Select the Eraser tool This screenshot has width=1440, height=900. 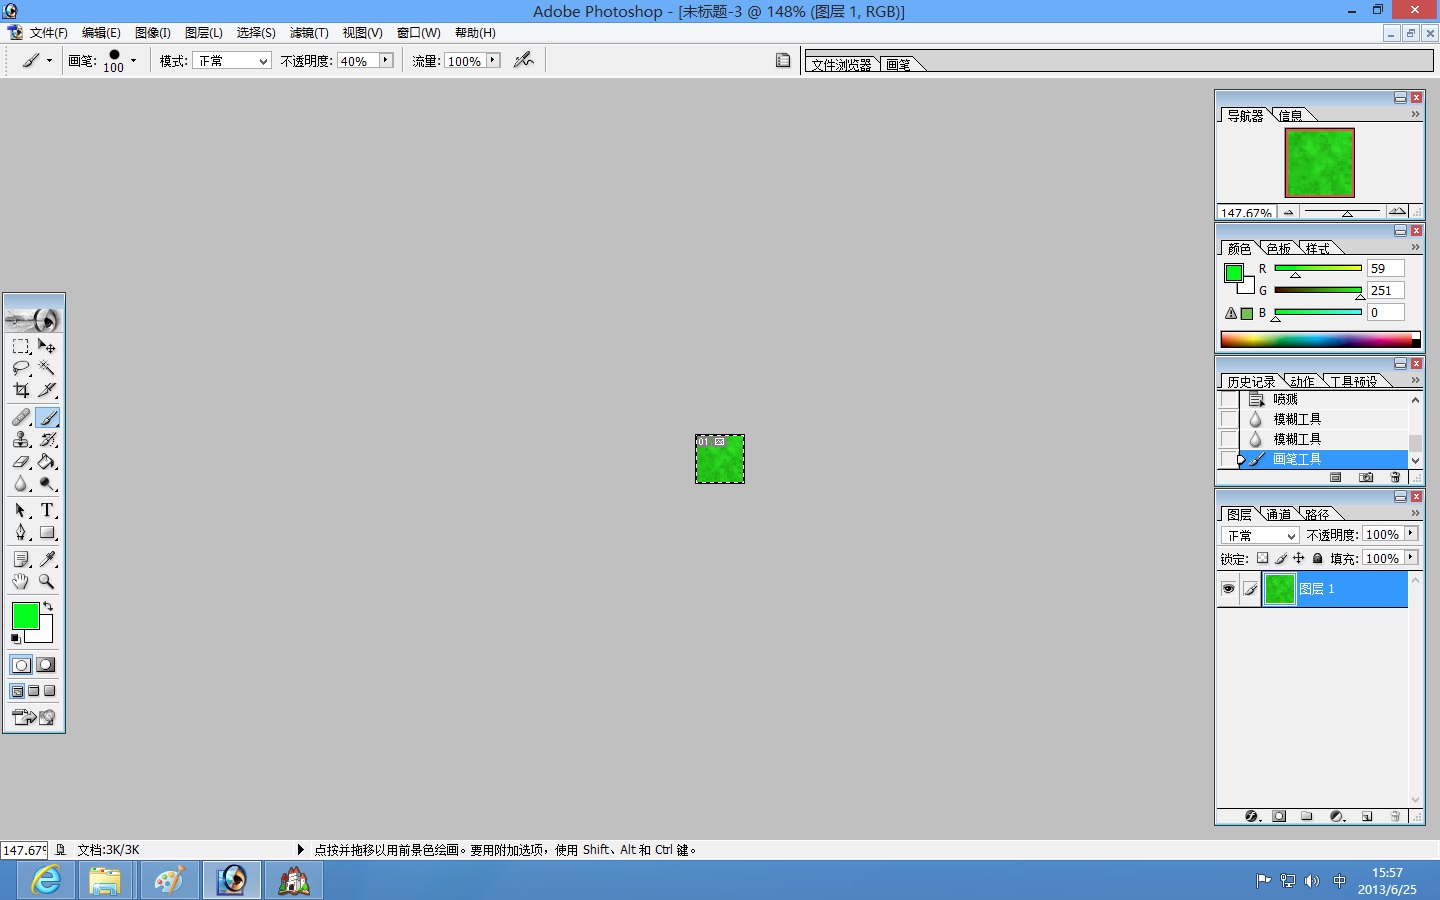pos(21,461)
